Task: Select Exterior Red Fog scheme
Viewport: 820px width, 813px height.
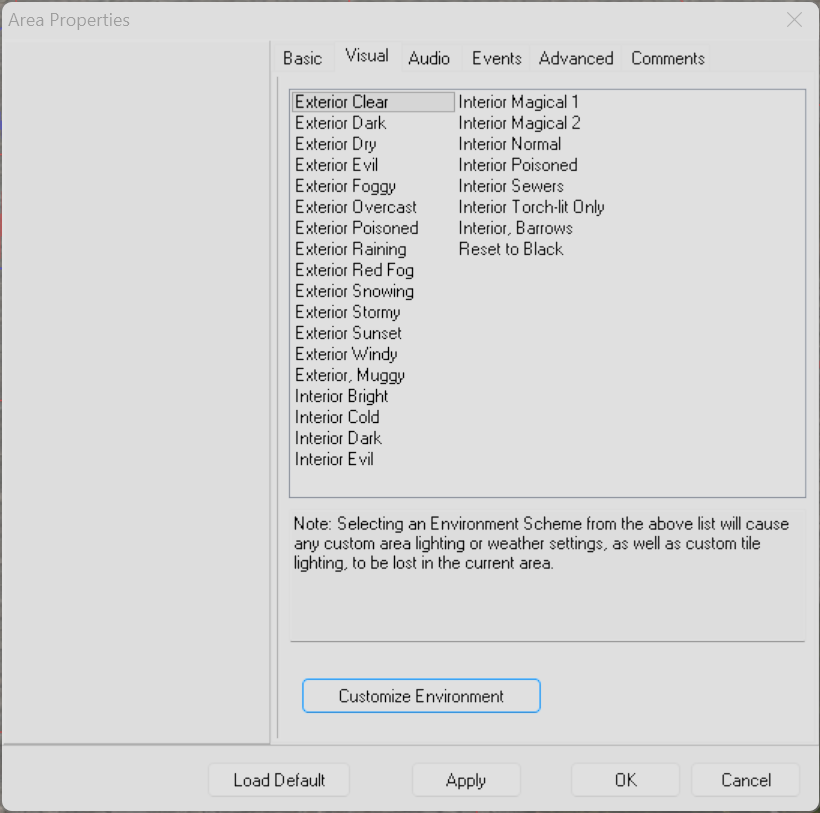Action: (354, 270)
